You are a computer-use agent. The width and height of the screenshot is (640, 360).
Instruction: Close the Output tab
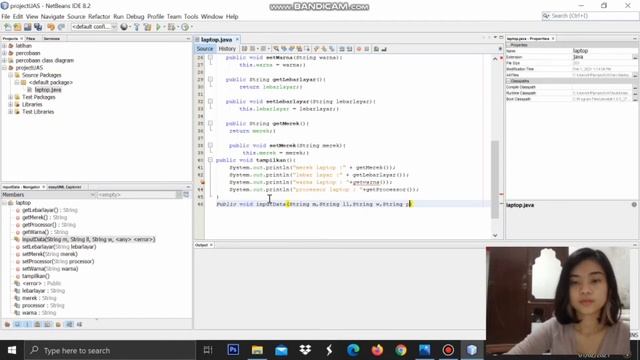tap(211, 245)
